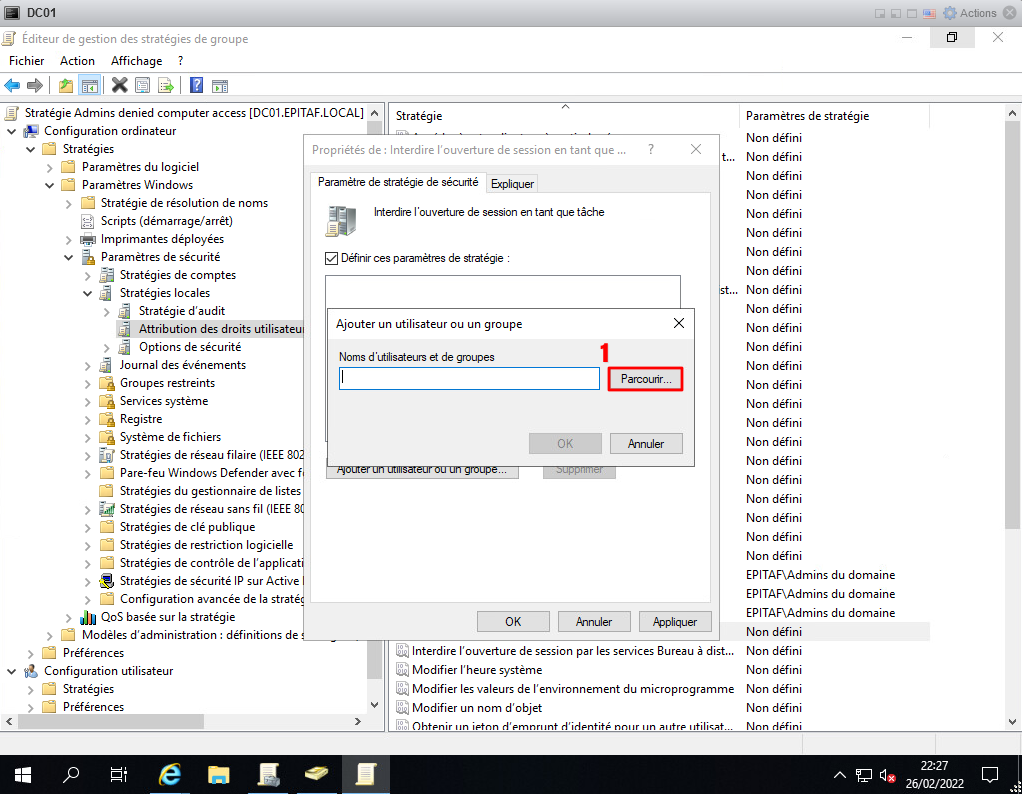Click 'Appliquer' in the properties dialog

click(674, 621)
